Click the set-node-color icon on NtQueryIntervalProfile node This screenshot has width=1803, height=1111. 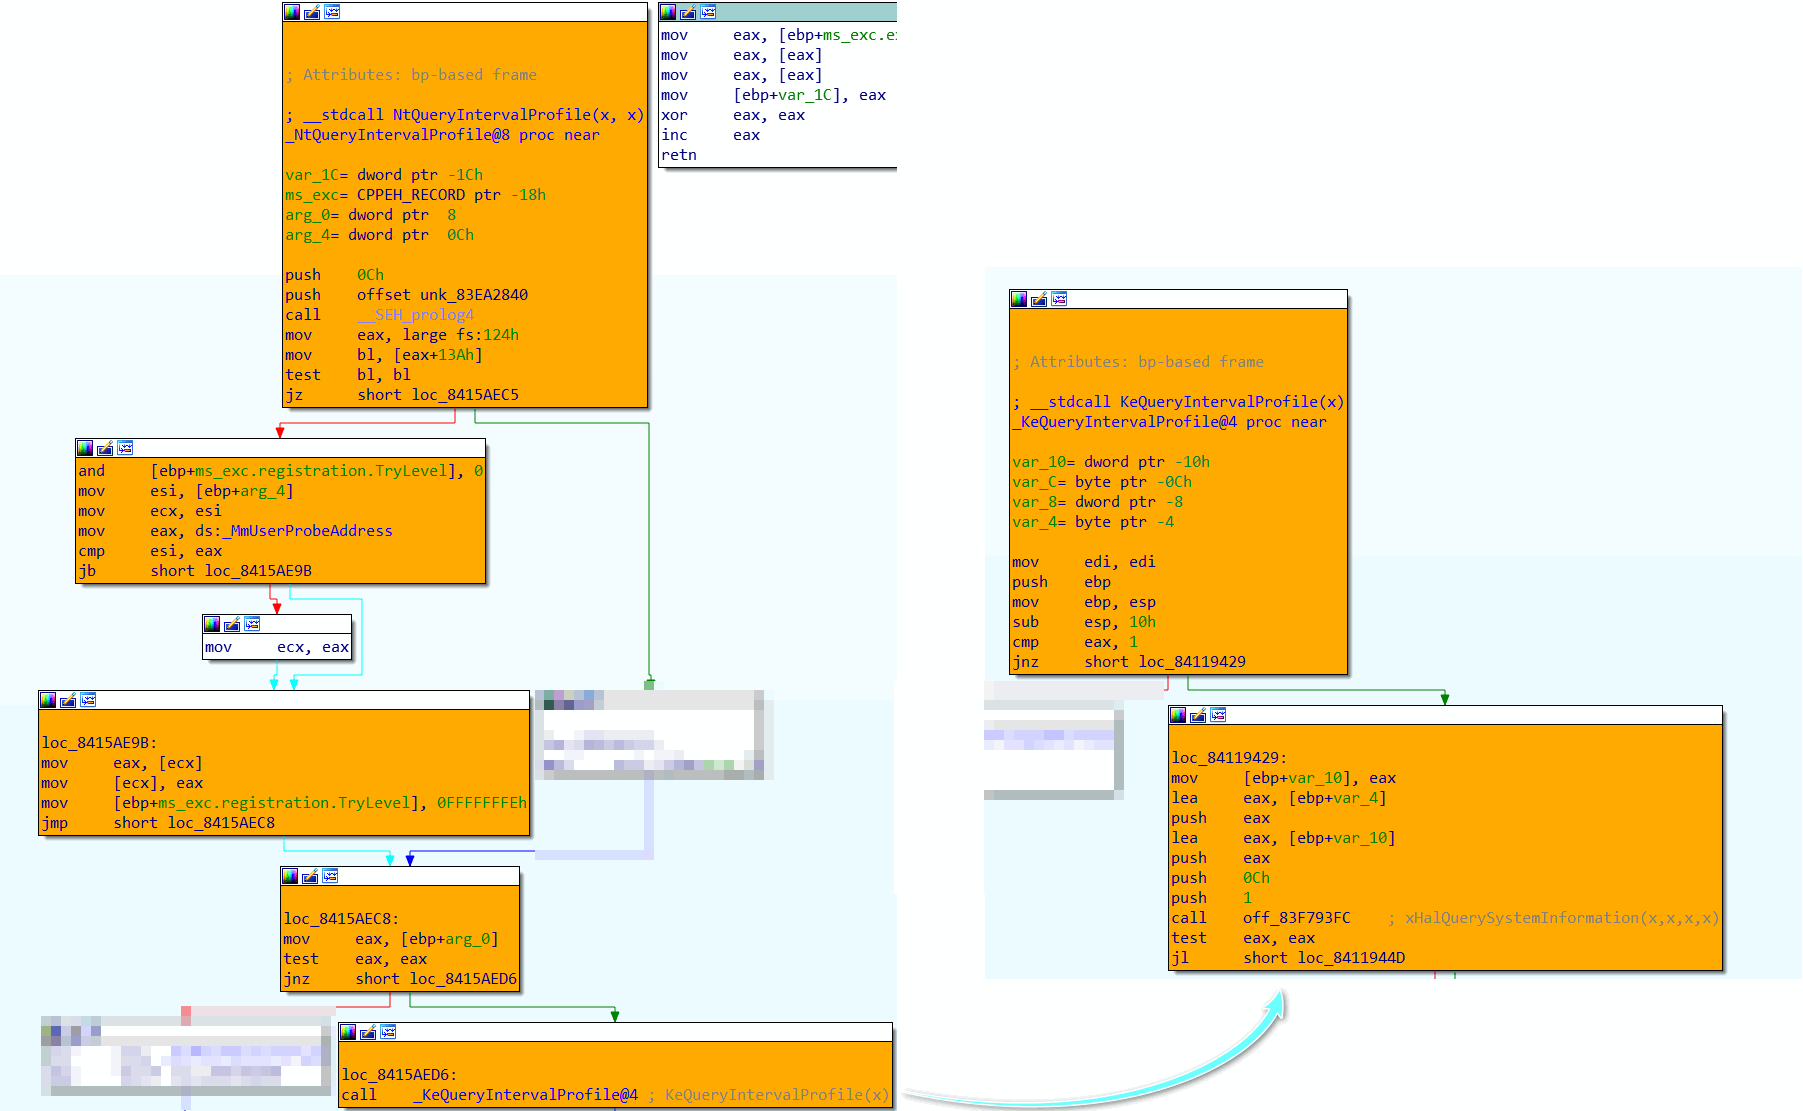click(292, 12)
